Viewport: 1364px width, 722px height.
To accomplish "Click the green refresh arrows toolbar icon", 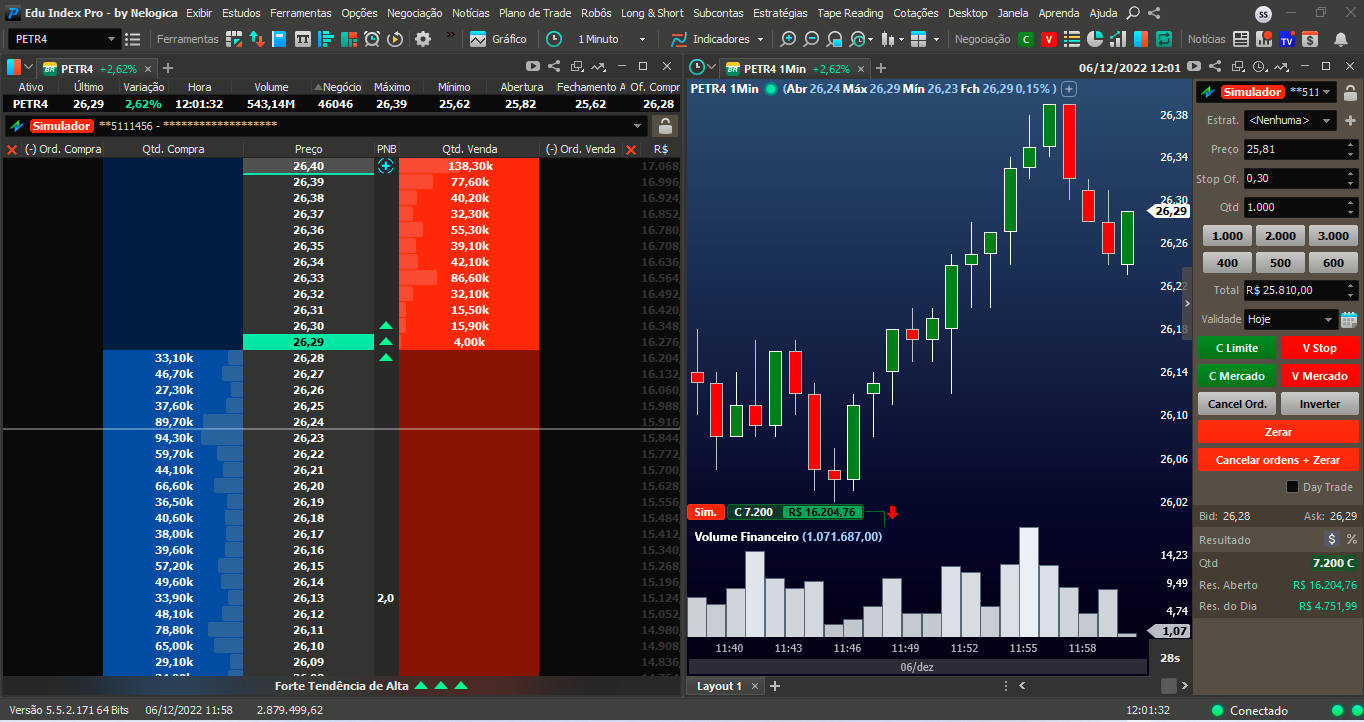I will point(1164,39).
